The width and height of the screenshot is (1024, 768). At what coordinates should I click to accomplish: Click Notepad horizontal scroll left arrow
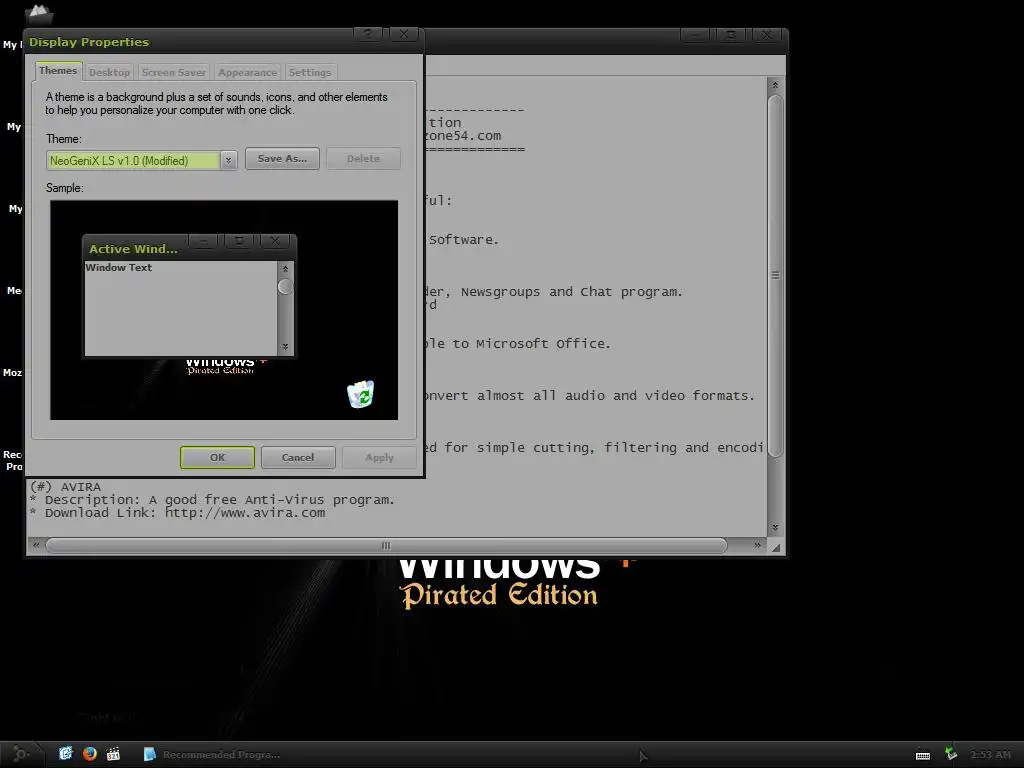pyautogui.click(x=37, y=545)
